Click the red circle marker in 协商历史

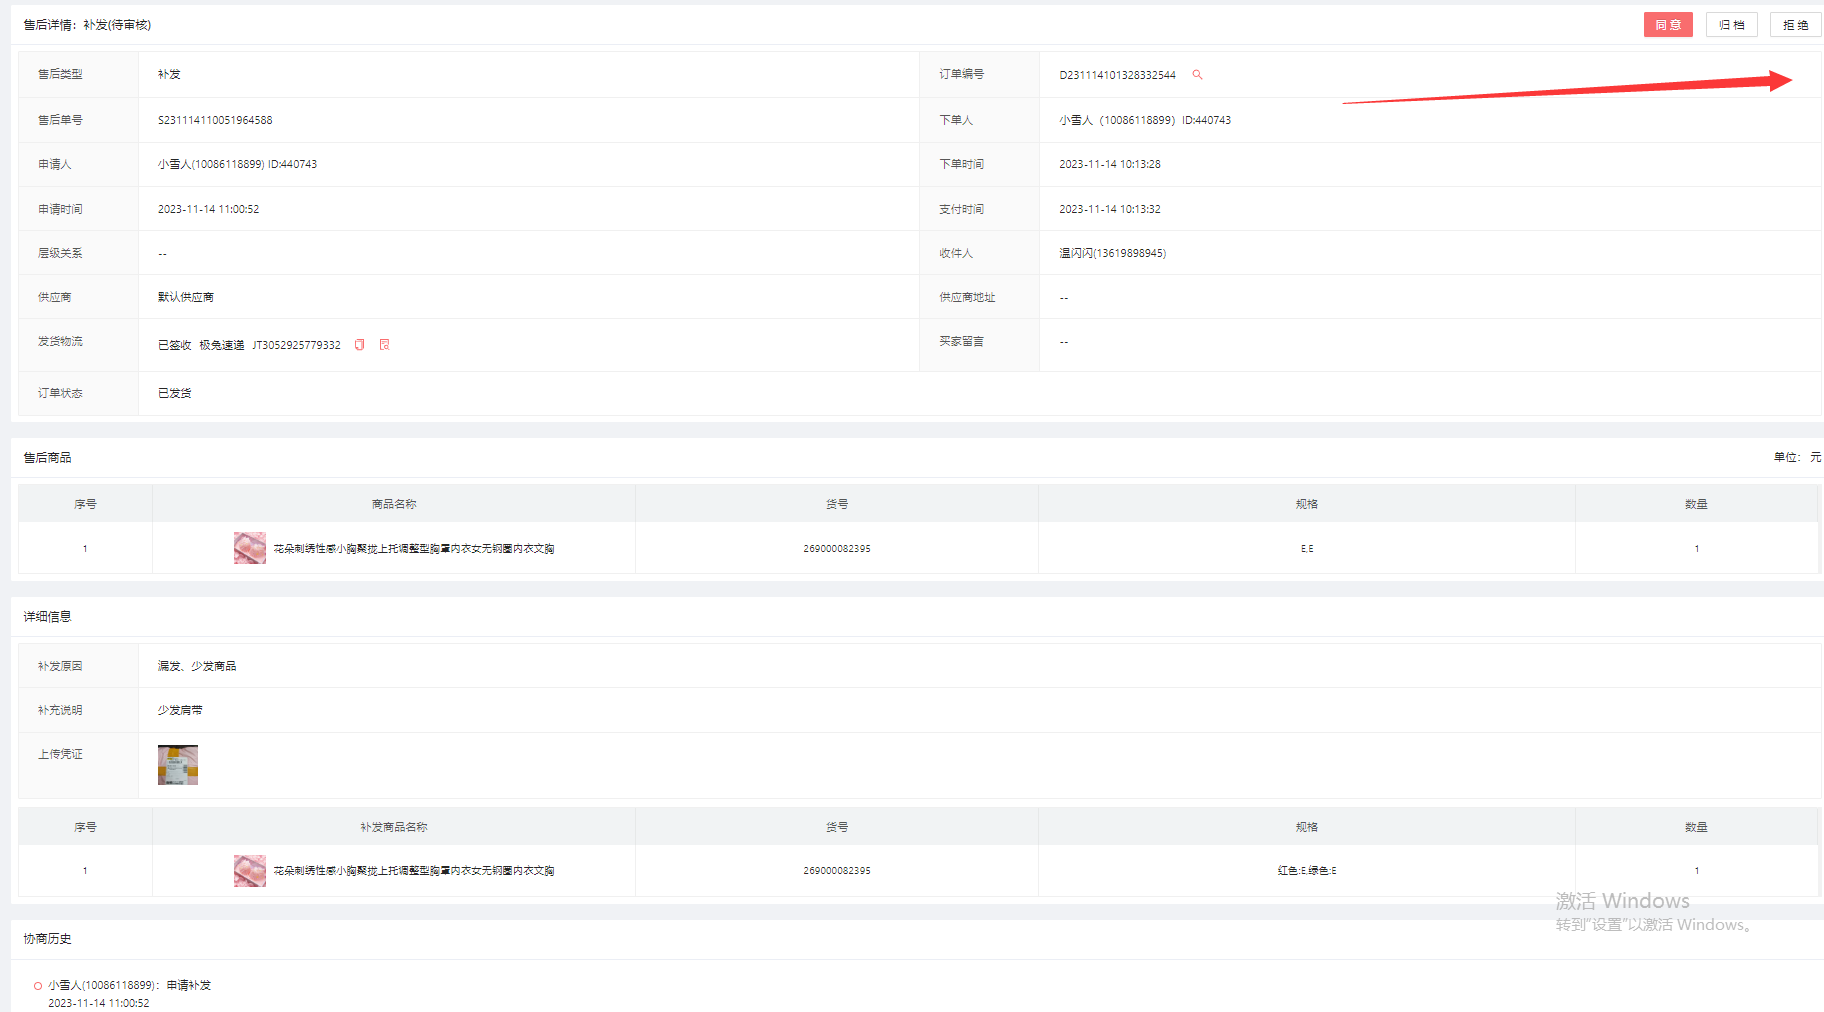pos(38,986)
